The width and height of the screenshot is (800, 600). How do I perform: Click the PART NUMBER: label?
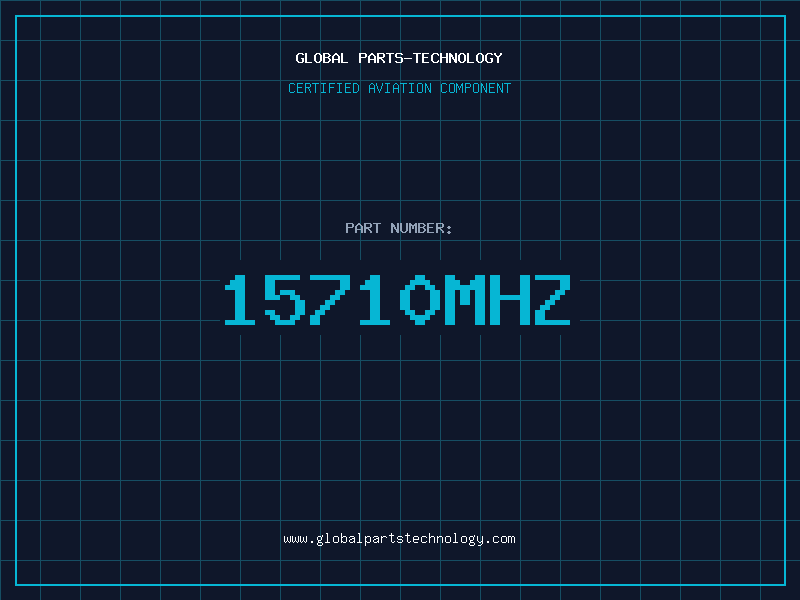tap(398, 228)
